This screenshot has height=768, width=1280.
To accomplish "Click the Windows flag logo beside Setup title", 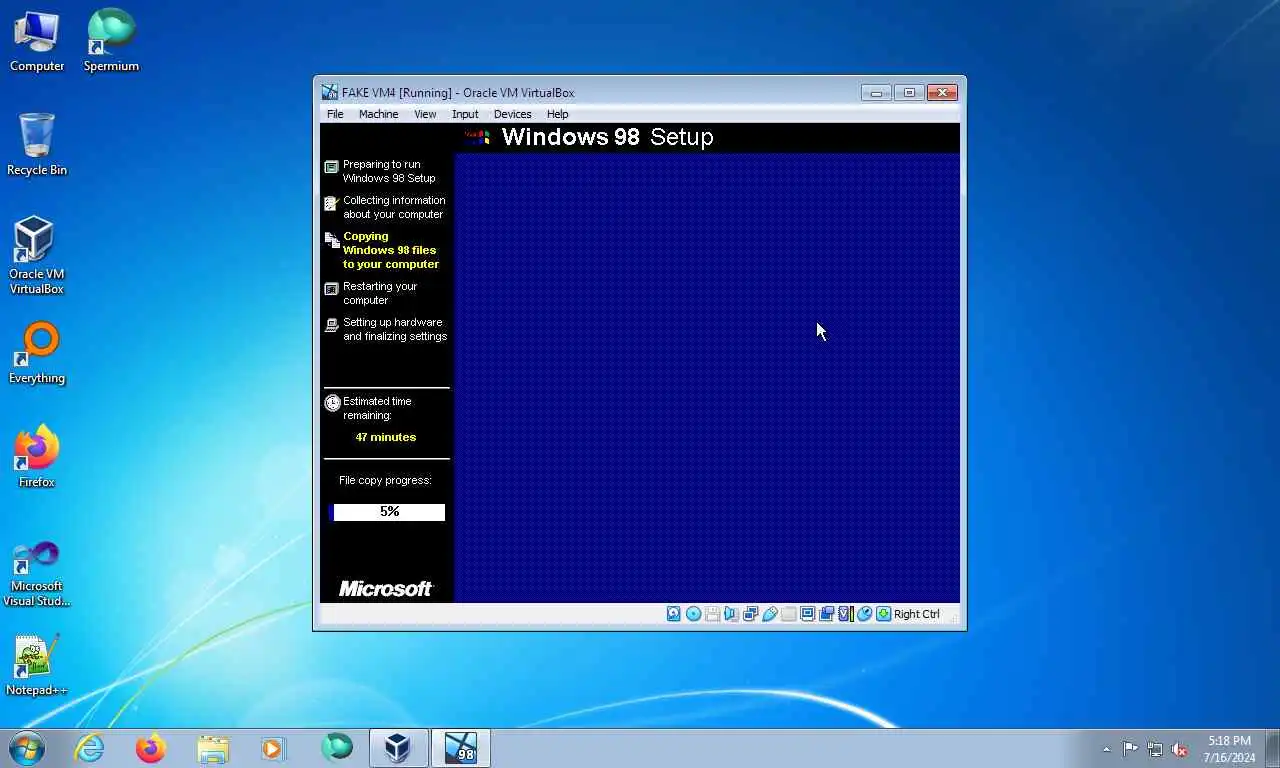I will [478, 137].
